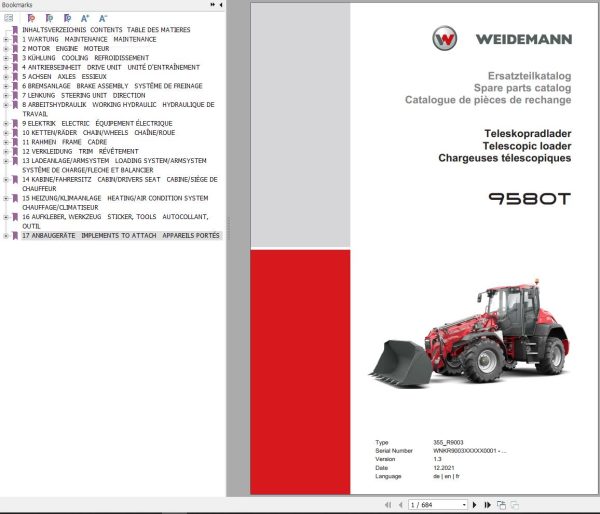Image resolution: width=600 pixels, height=514 pixels.
Task: Open 13 LADEANLAGE/ARMSYSTEM LOADING SYSTEM bookmark
Action: click(x=114, y=165)
